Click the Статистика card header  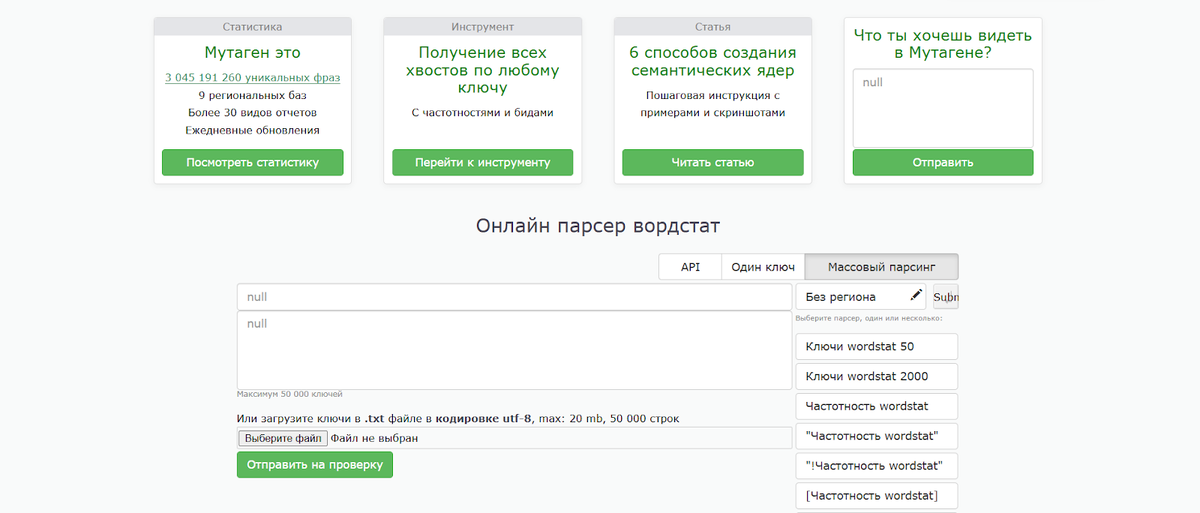[x=253, y=27]
